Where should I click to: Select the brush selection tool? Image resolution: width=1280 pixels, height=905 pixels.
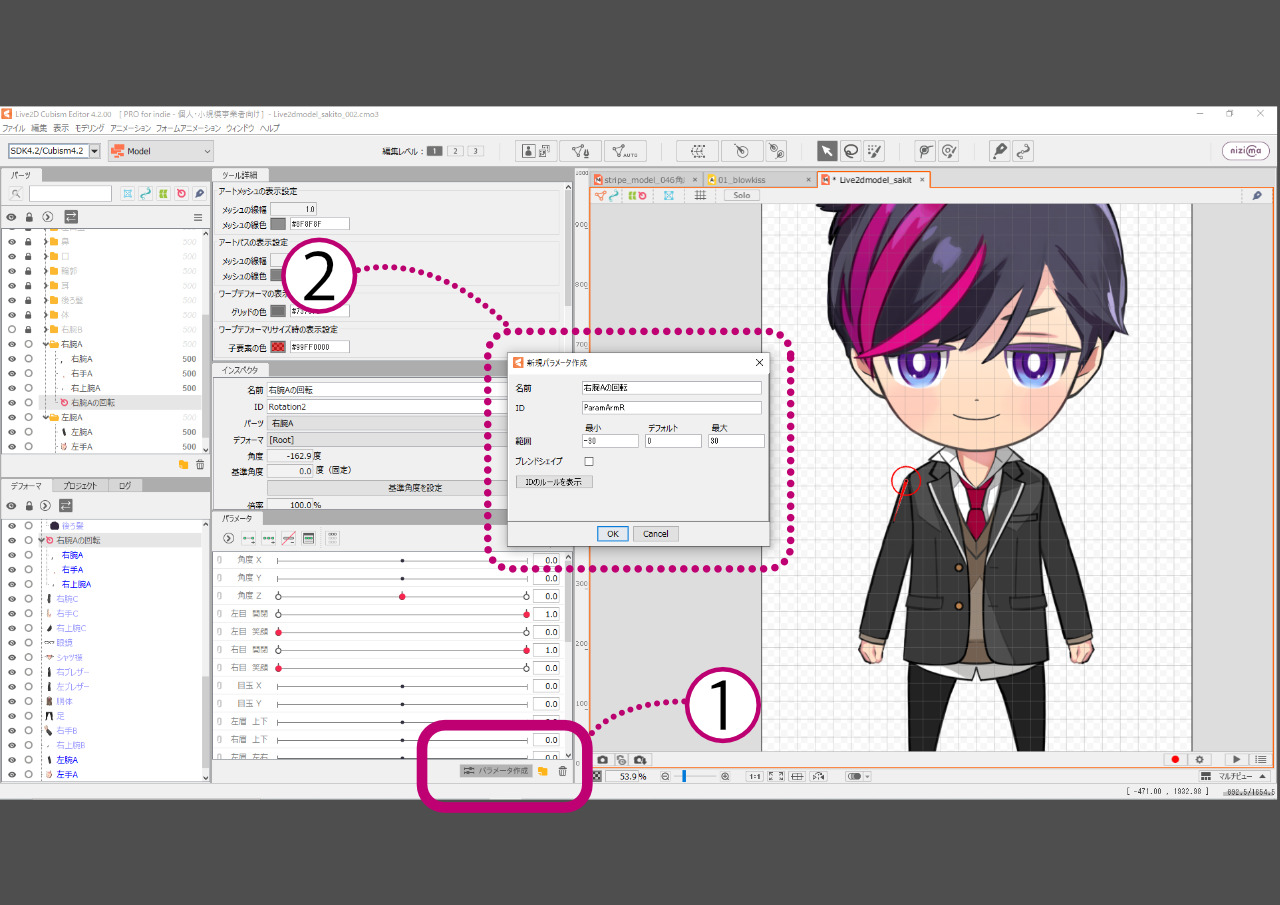pyautogui.click(x=874, y=151)
